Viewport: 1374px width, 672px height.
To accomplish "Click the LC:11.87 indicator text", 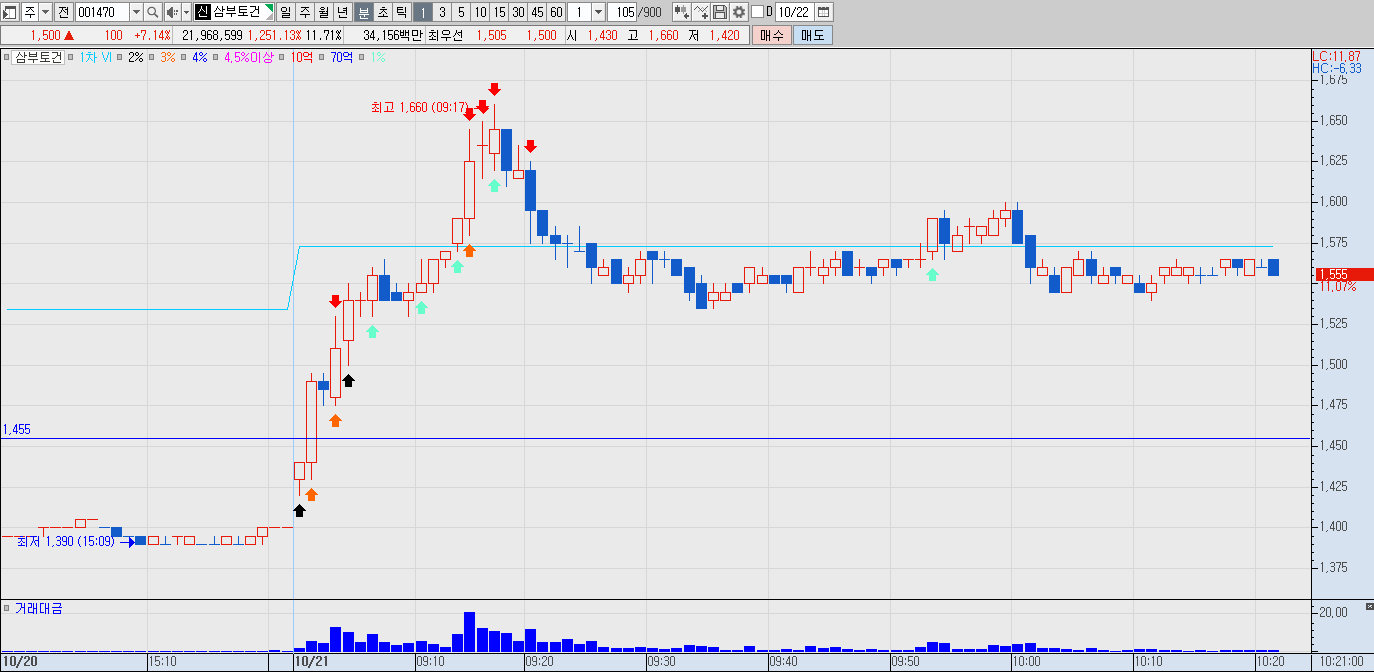I will tap(1337, 56).
